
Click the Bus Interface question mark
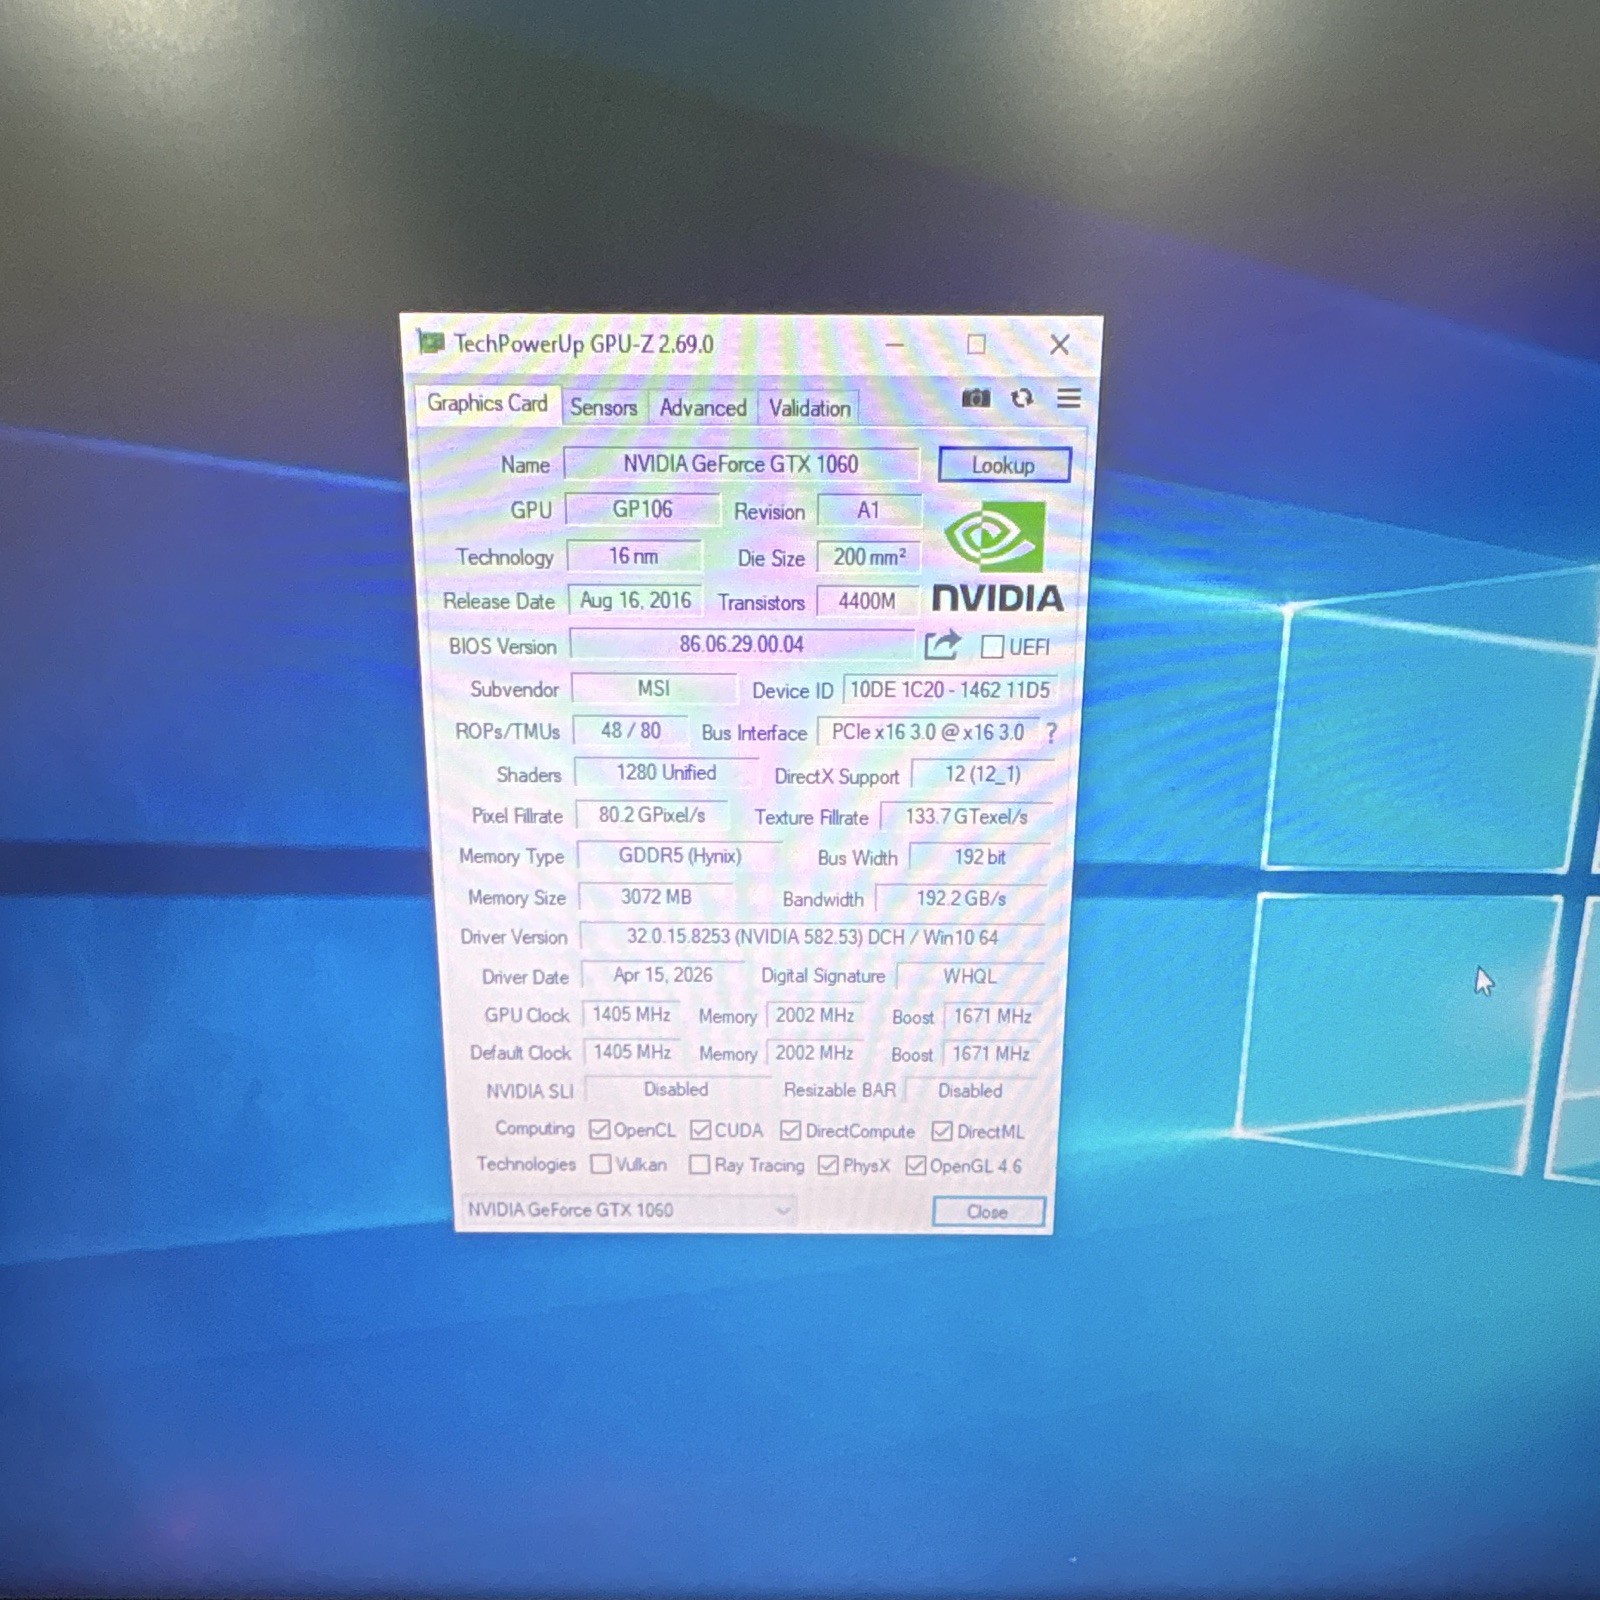click(x=1051, y=733)
